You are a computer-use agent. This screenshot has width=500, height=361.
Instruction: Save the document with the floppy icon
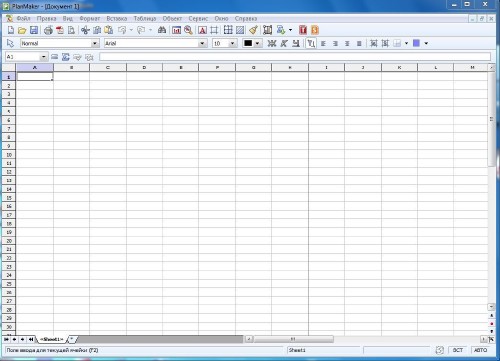click(x=34, y=30)
